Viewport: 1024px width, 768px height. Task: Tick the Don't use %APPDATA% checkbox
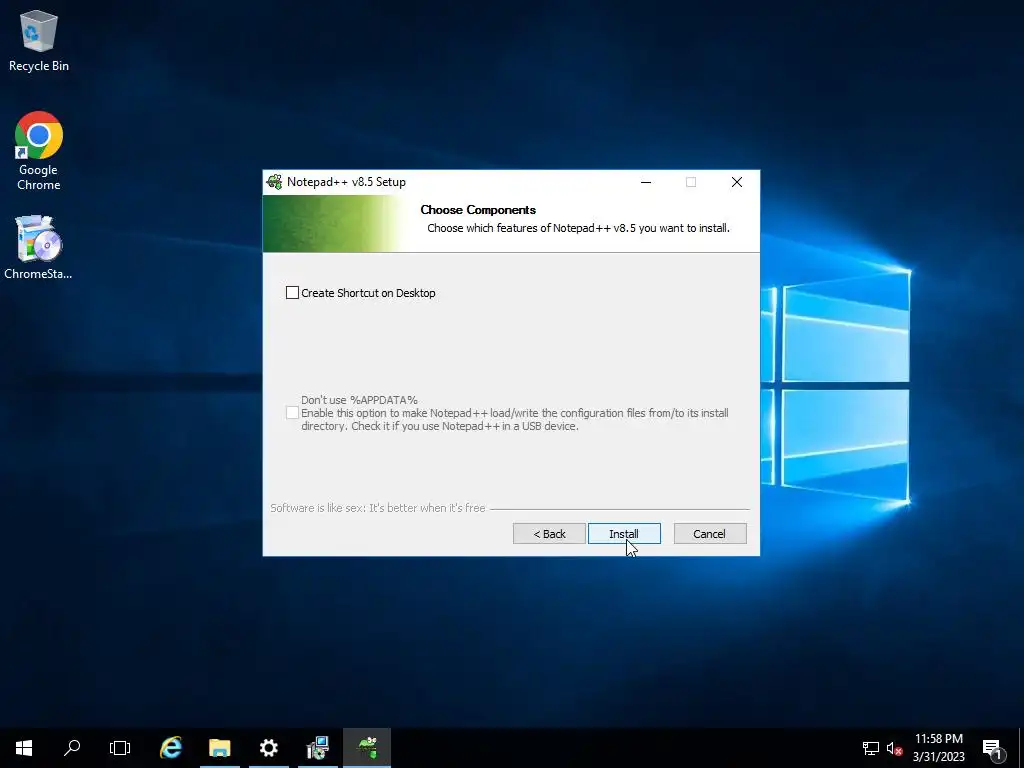292,413
